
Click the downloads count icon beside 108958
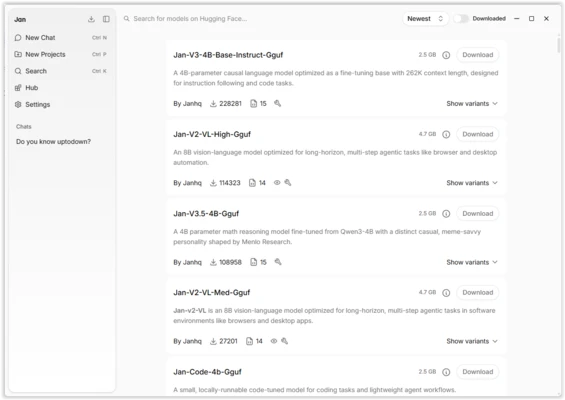click(213, 262)
